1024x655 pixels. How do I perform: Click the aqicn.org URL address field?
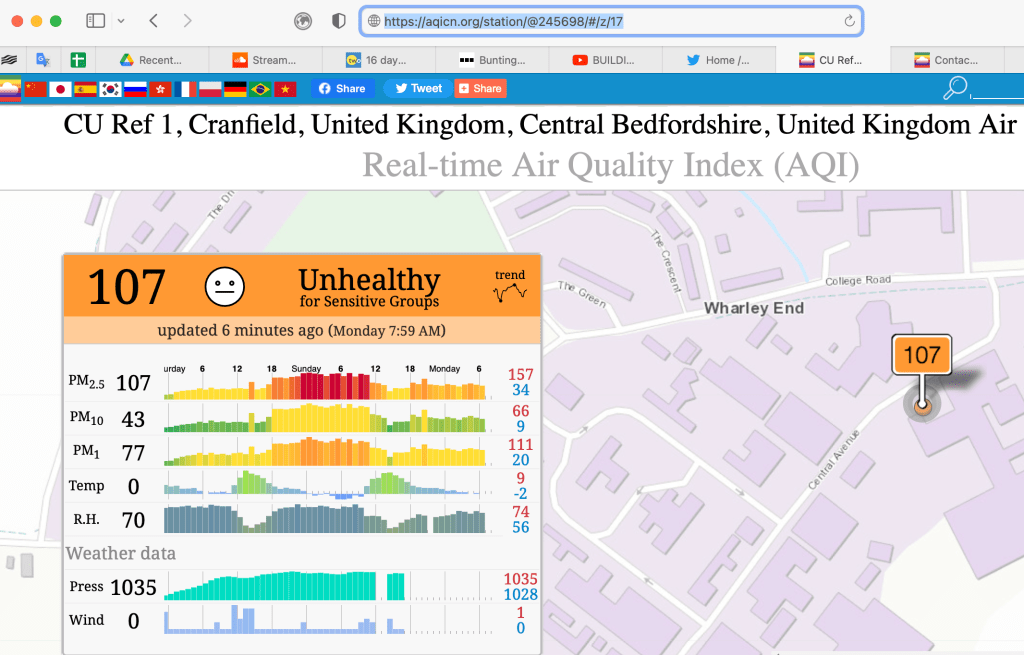pos(600,21)
